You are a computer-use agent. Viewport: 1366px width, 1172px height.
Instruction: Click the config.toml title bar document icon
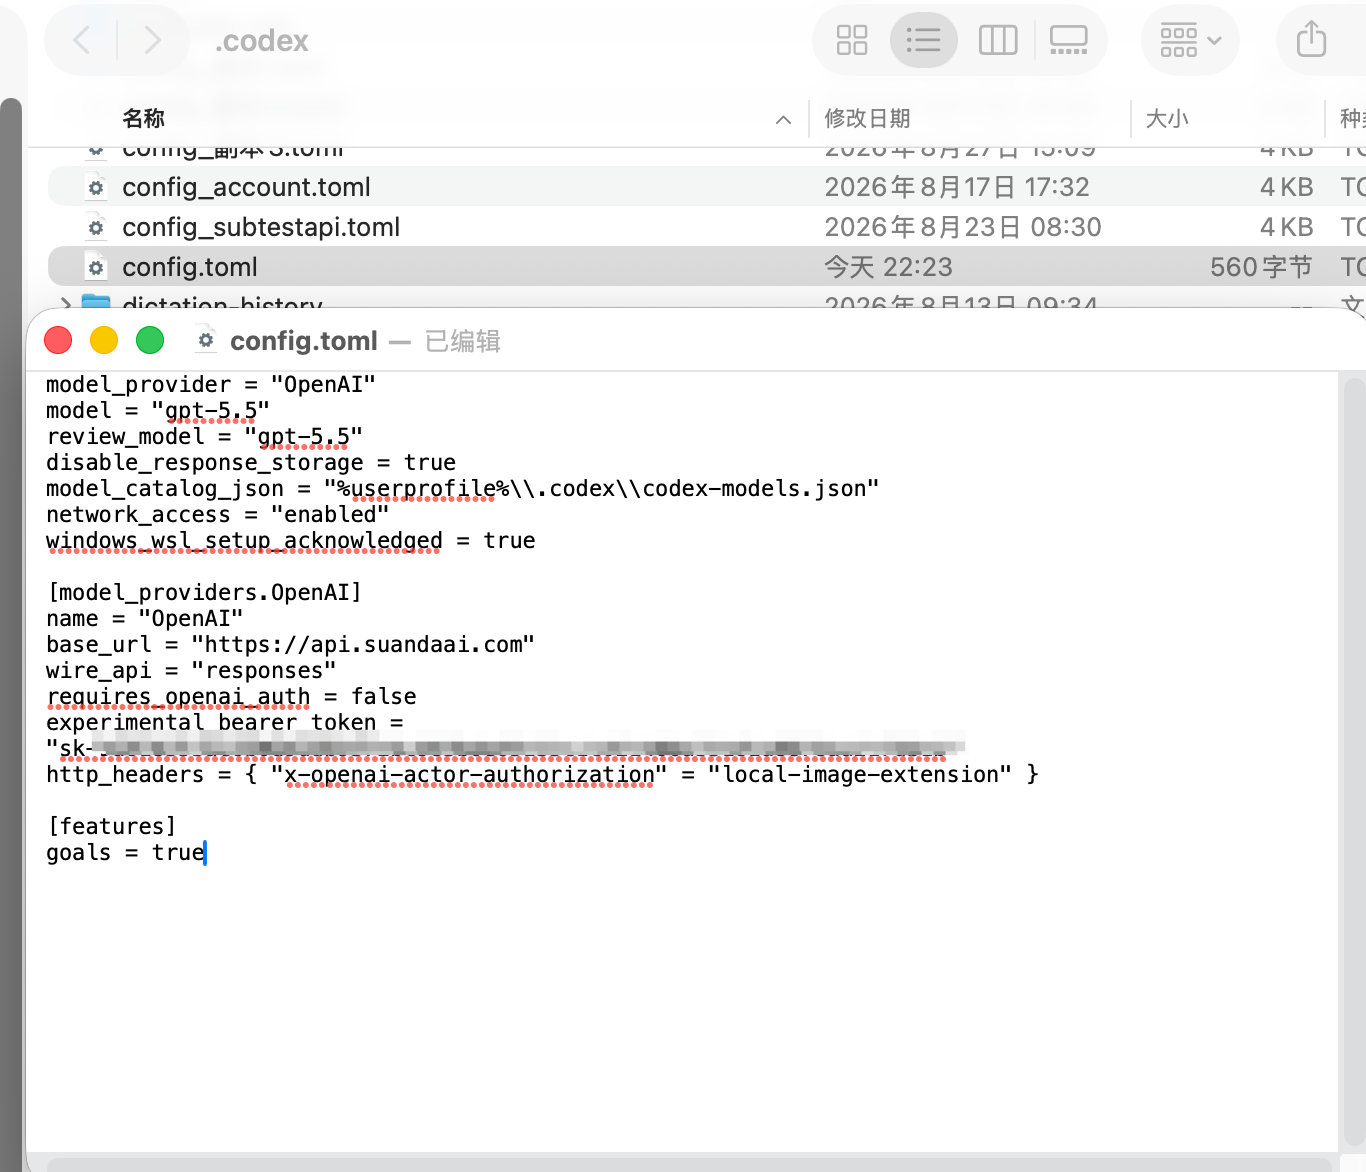(x=205, y=340)
